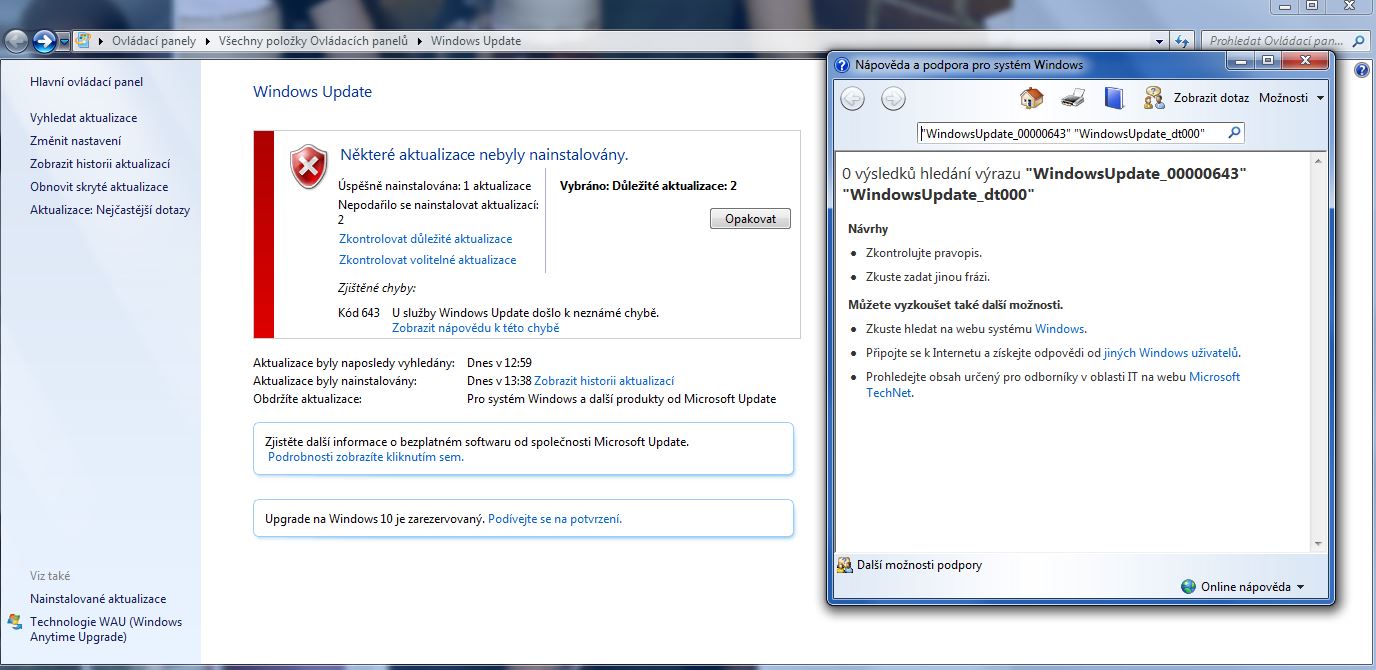The width and height of the screenshot is (1376, 670).
Task: Open Aktualizace: Nejčastější dotazy
Action: click(110, 210)
